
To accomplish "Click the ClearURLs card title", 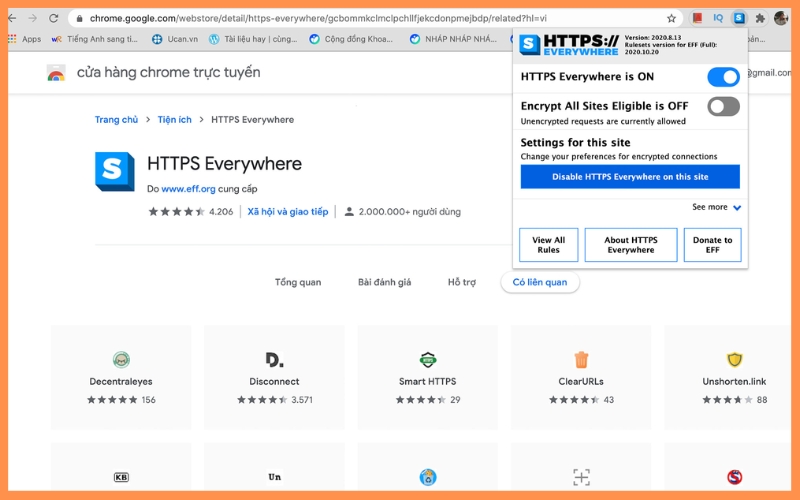I will (581, 382).
